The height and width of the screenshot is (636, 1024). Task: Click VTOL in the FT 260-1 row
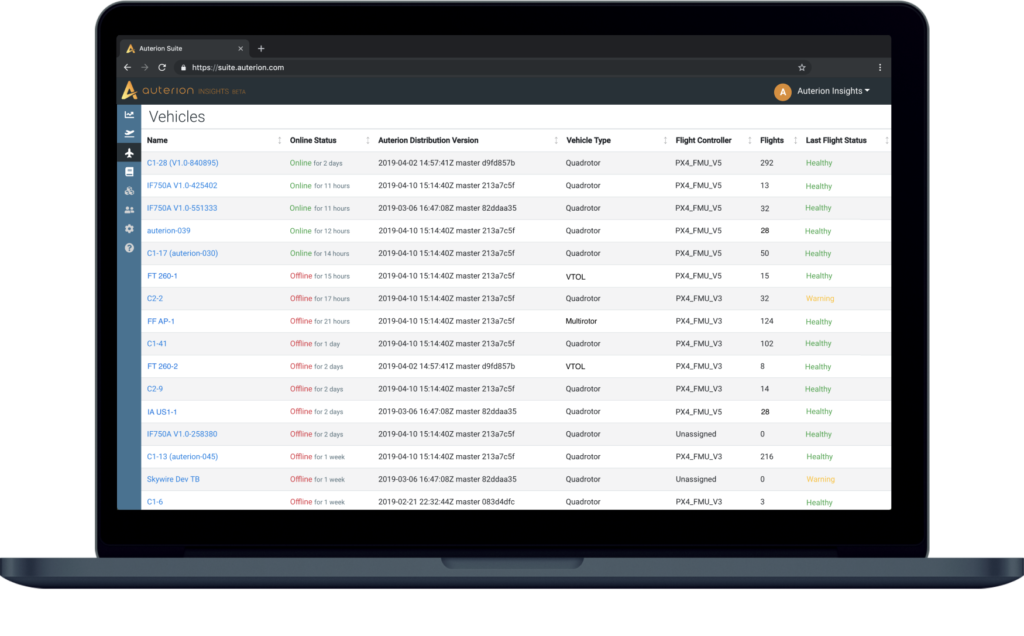575,277
